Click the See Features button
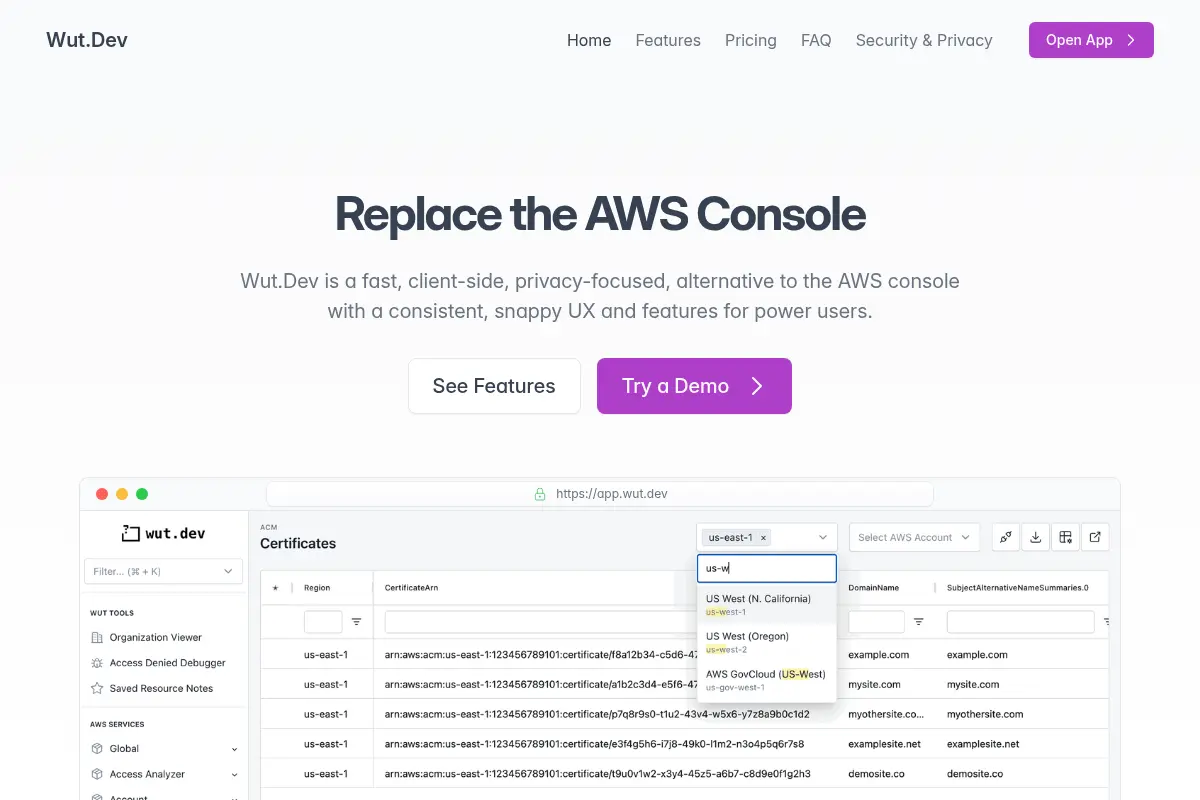 pos(494,386)
